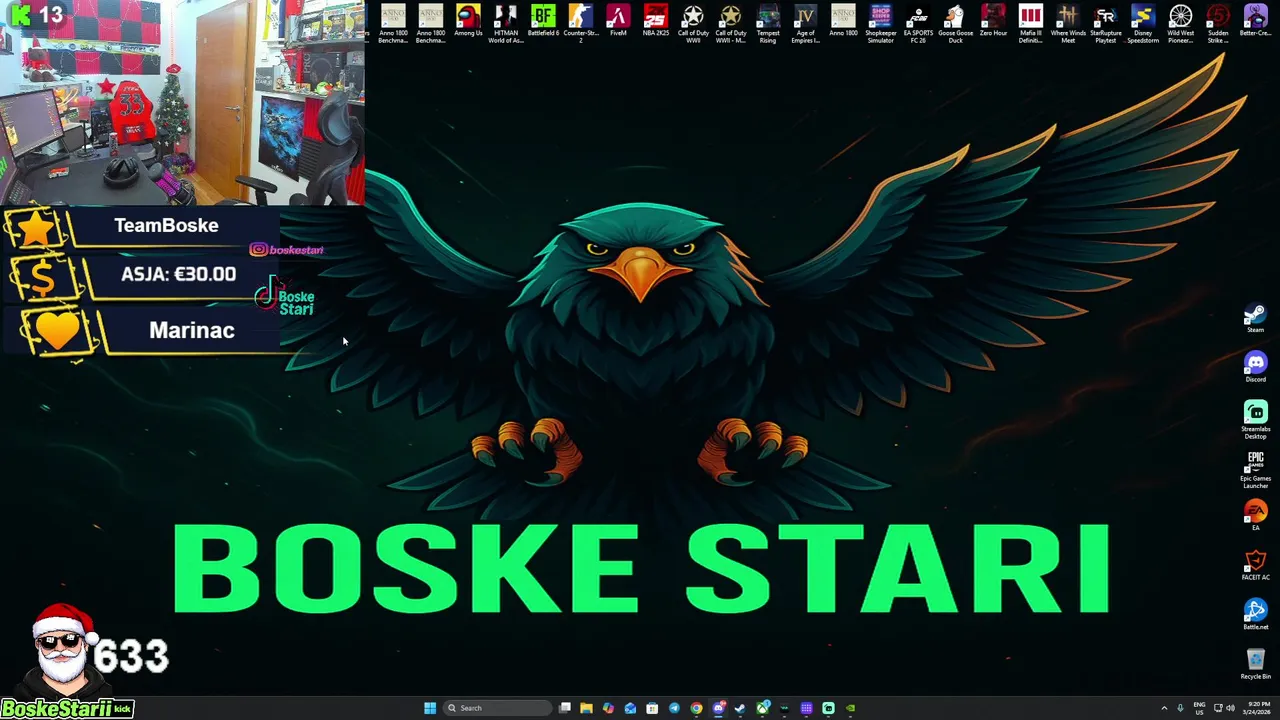
Task: Select the Discord desktop shortcut on right
Action: tap(1255, 367)
